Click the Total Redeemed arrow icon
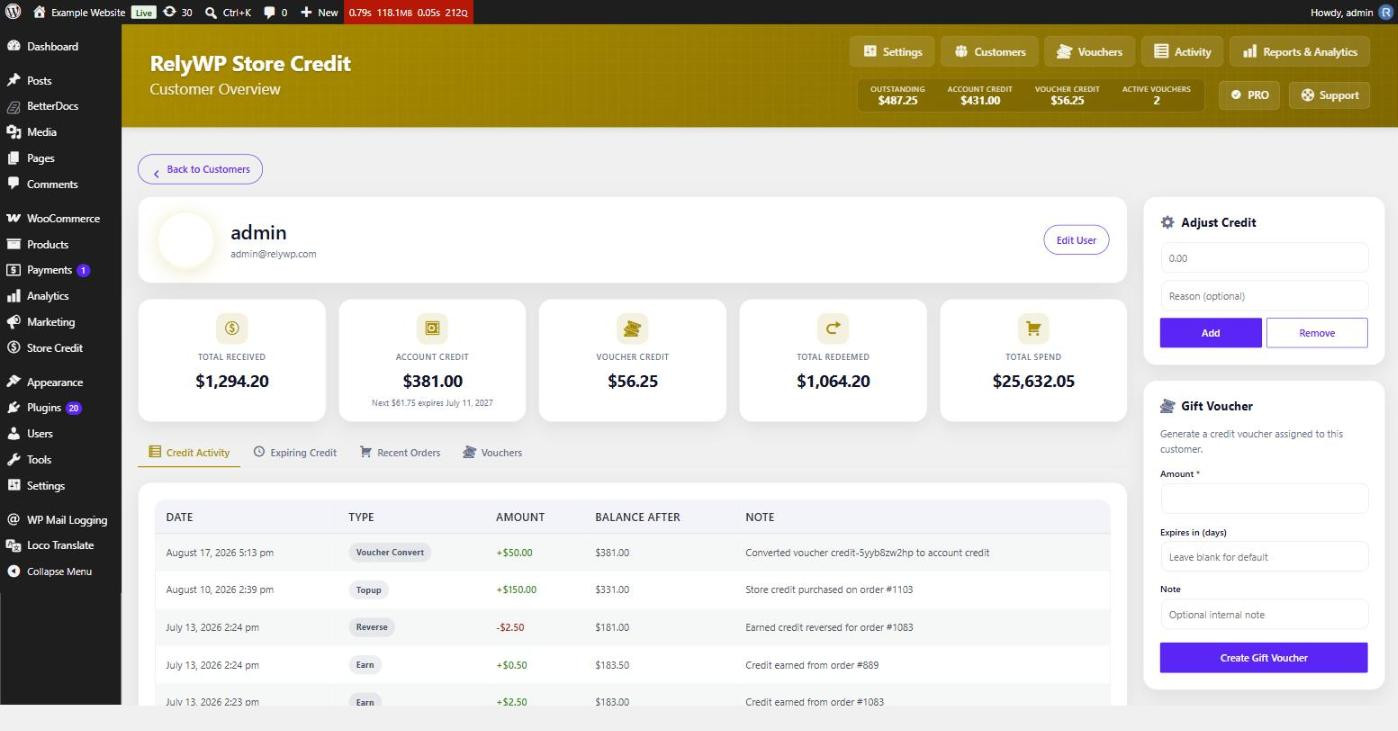 833,328
